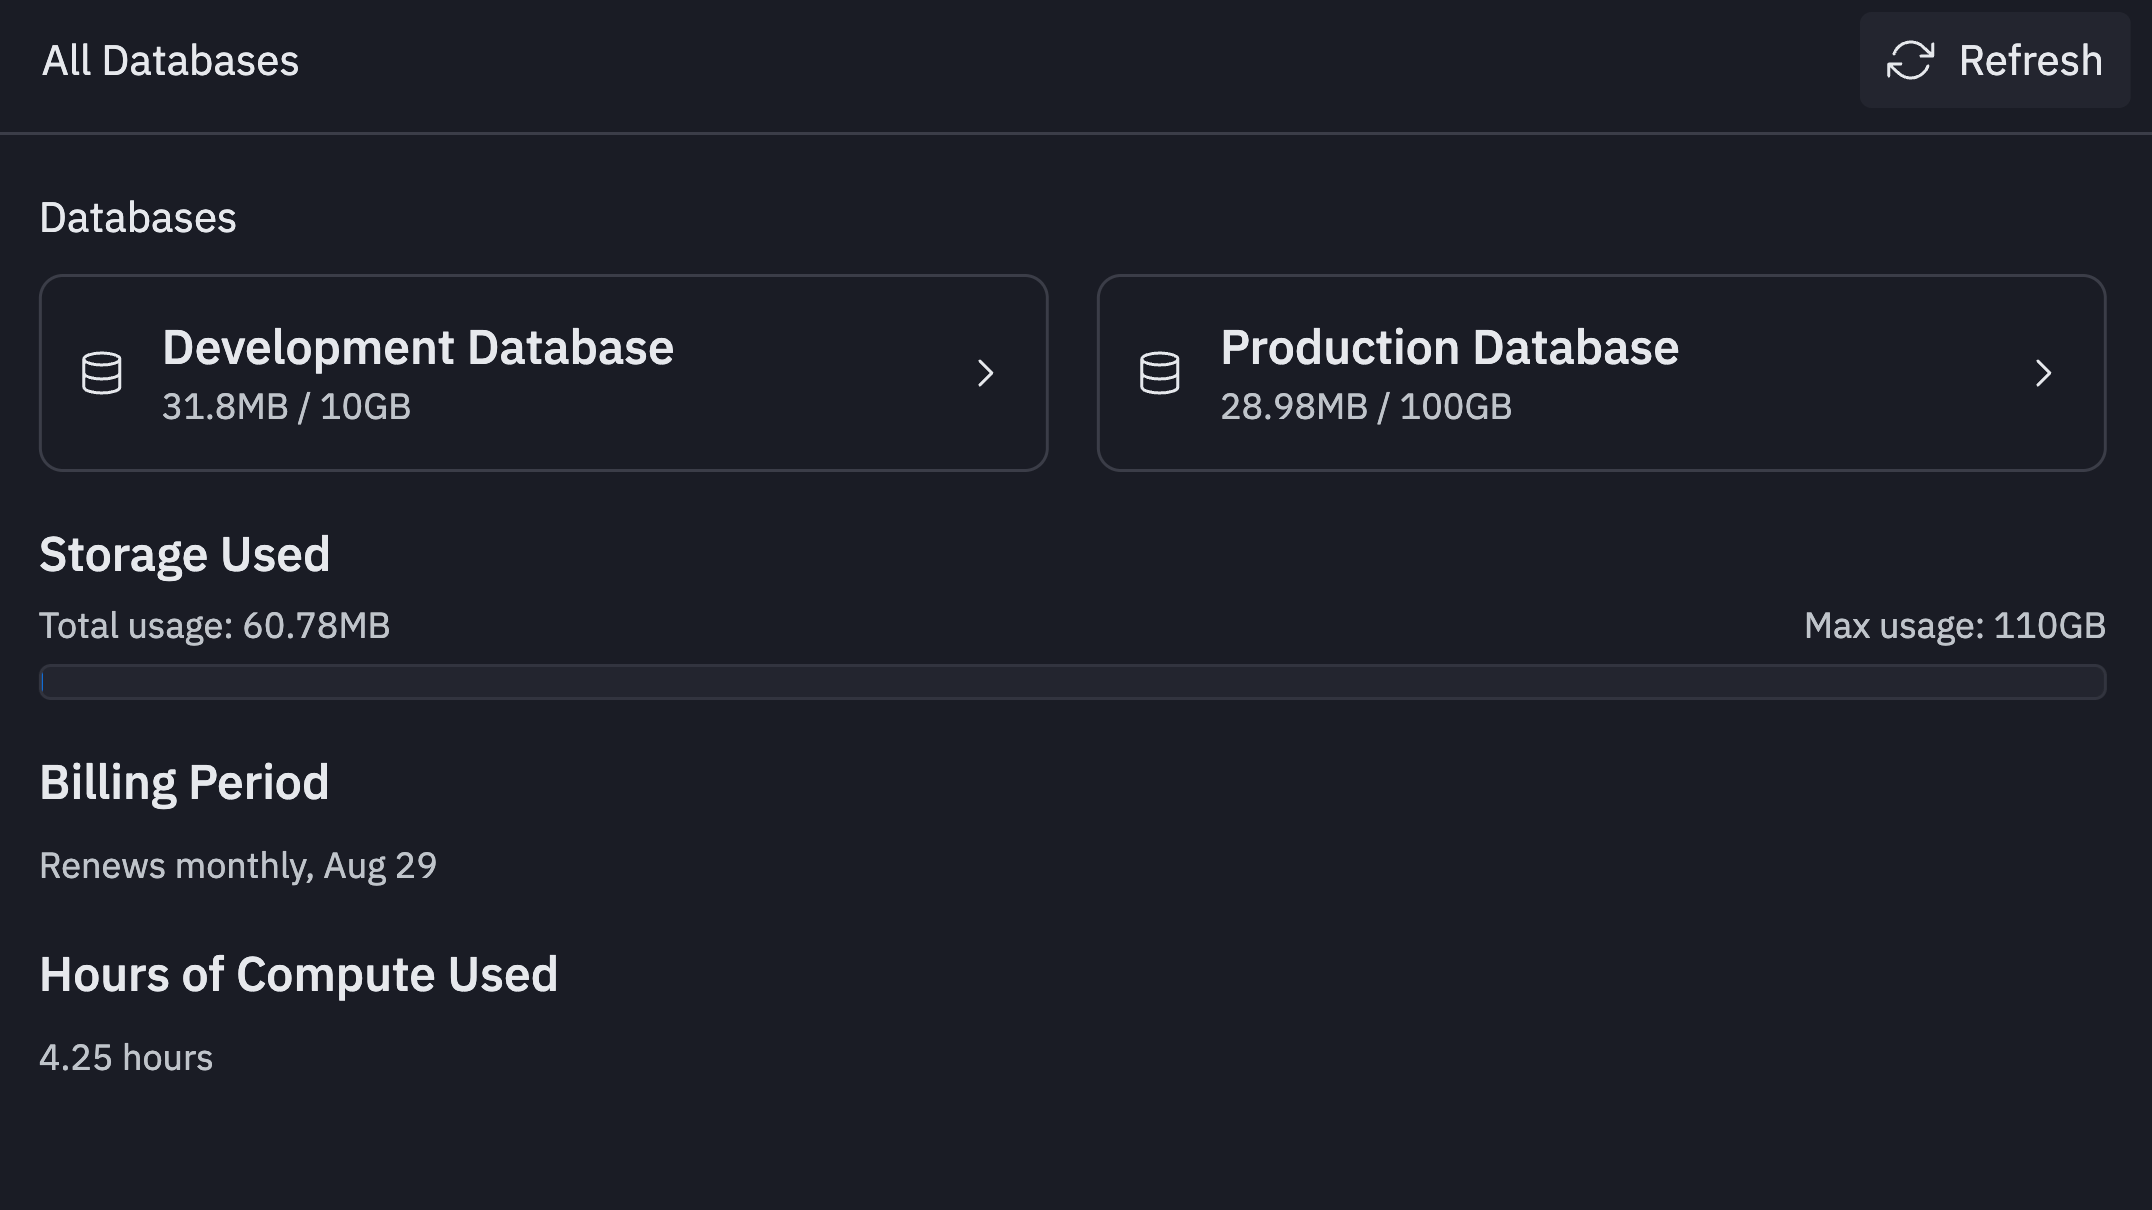Screen dimensions: 2152x1210
Task: Click the 4.25 hours value
Action: (x=126, y=1057)
